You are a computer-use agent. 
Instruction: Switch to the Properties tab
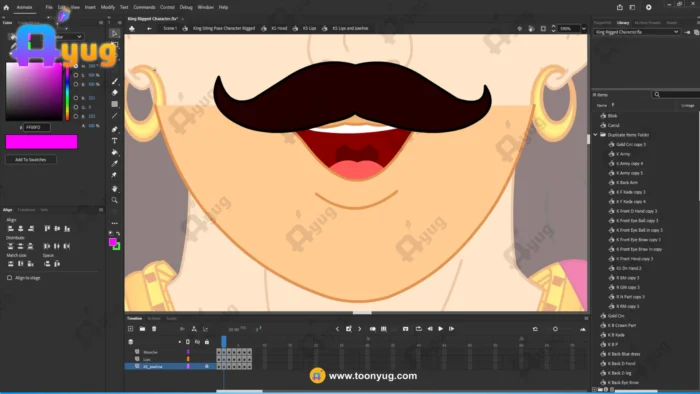tap(602, 23)
